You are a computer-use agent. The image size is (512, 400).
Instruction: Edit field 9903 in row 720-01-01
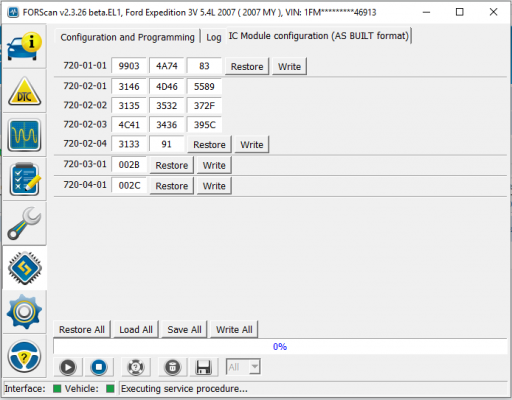point(129,66)
